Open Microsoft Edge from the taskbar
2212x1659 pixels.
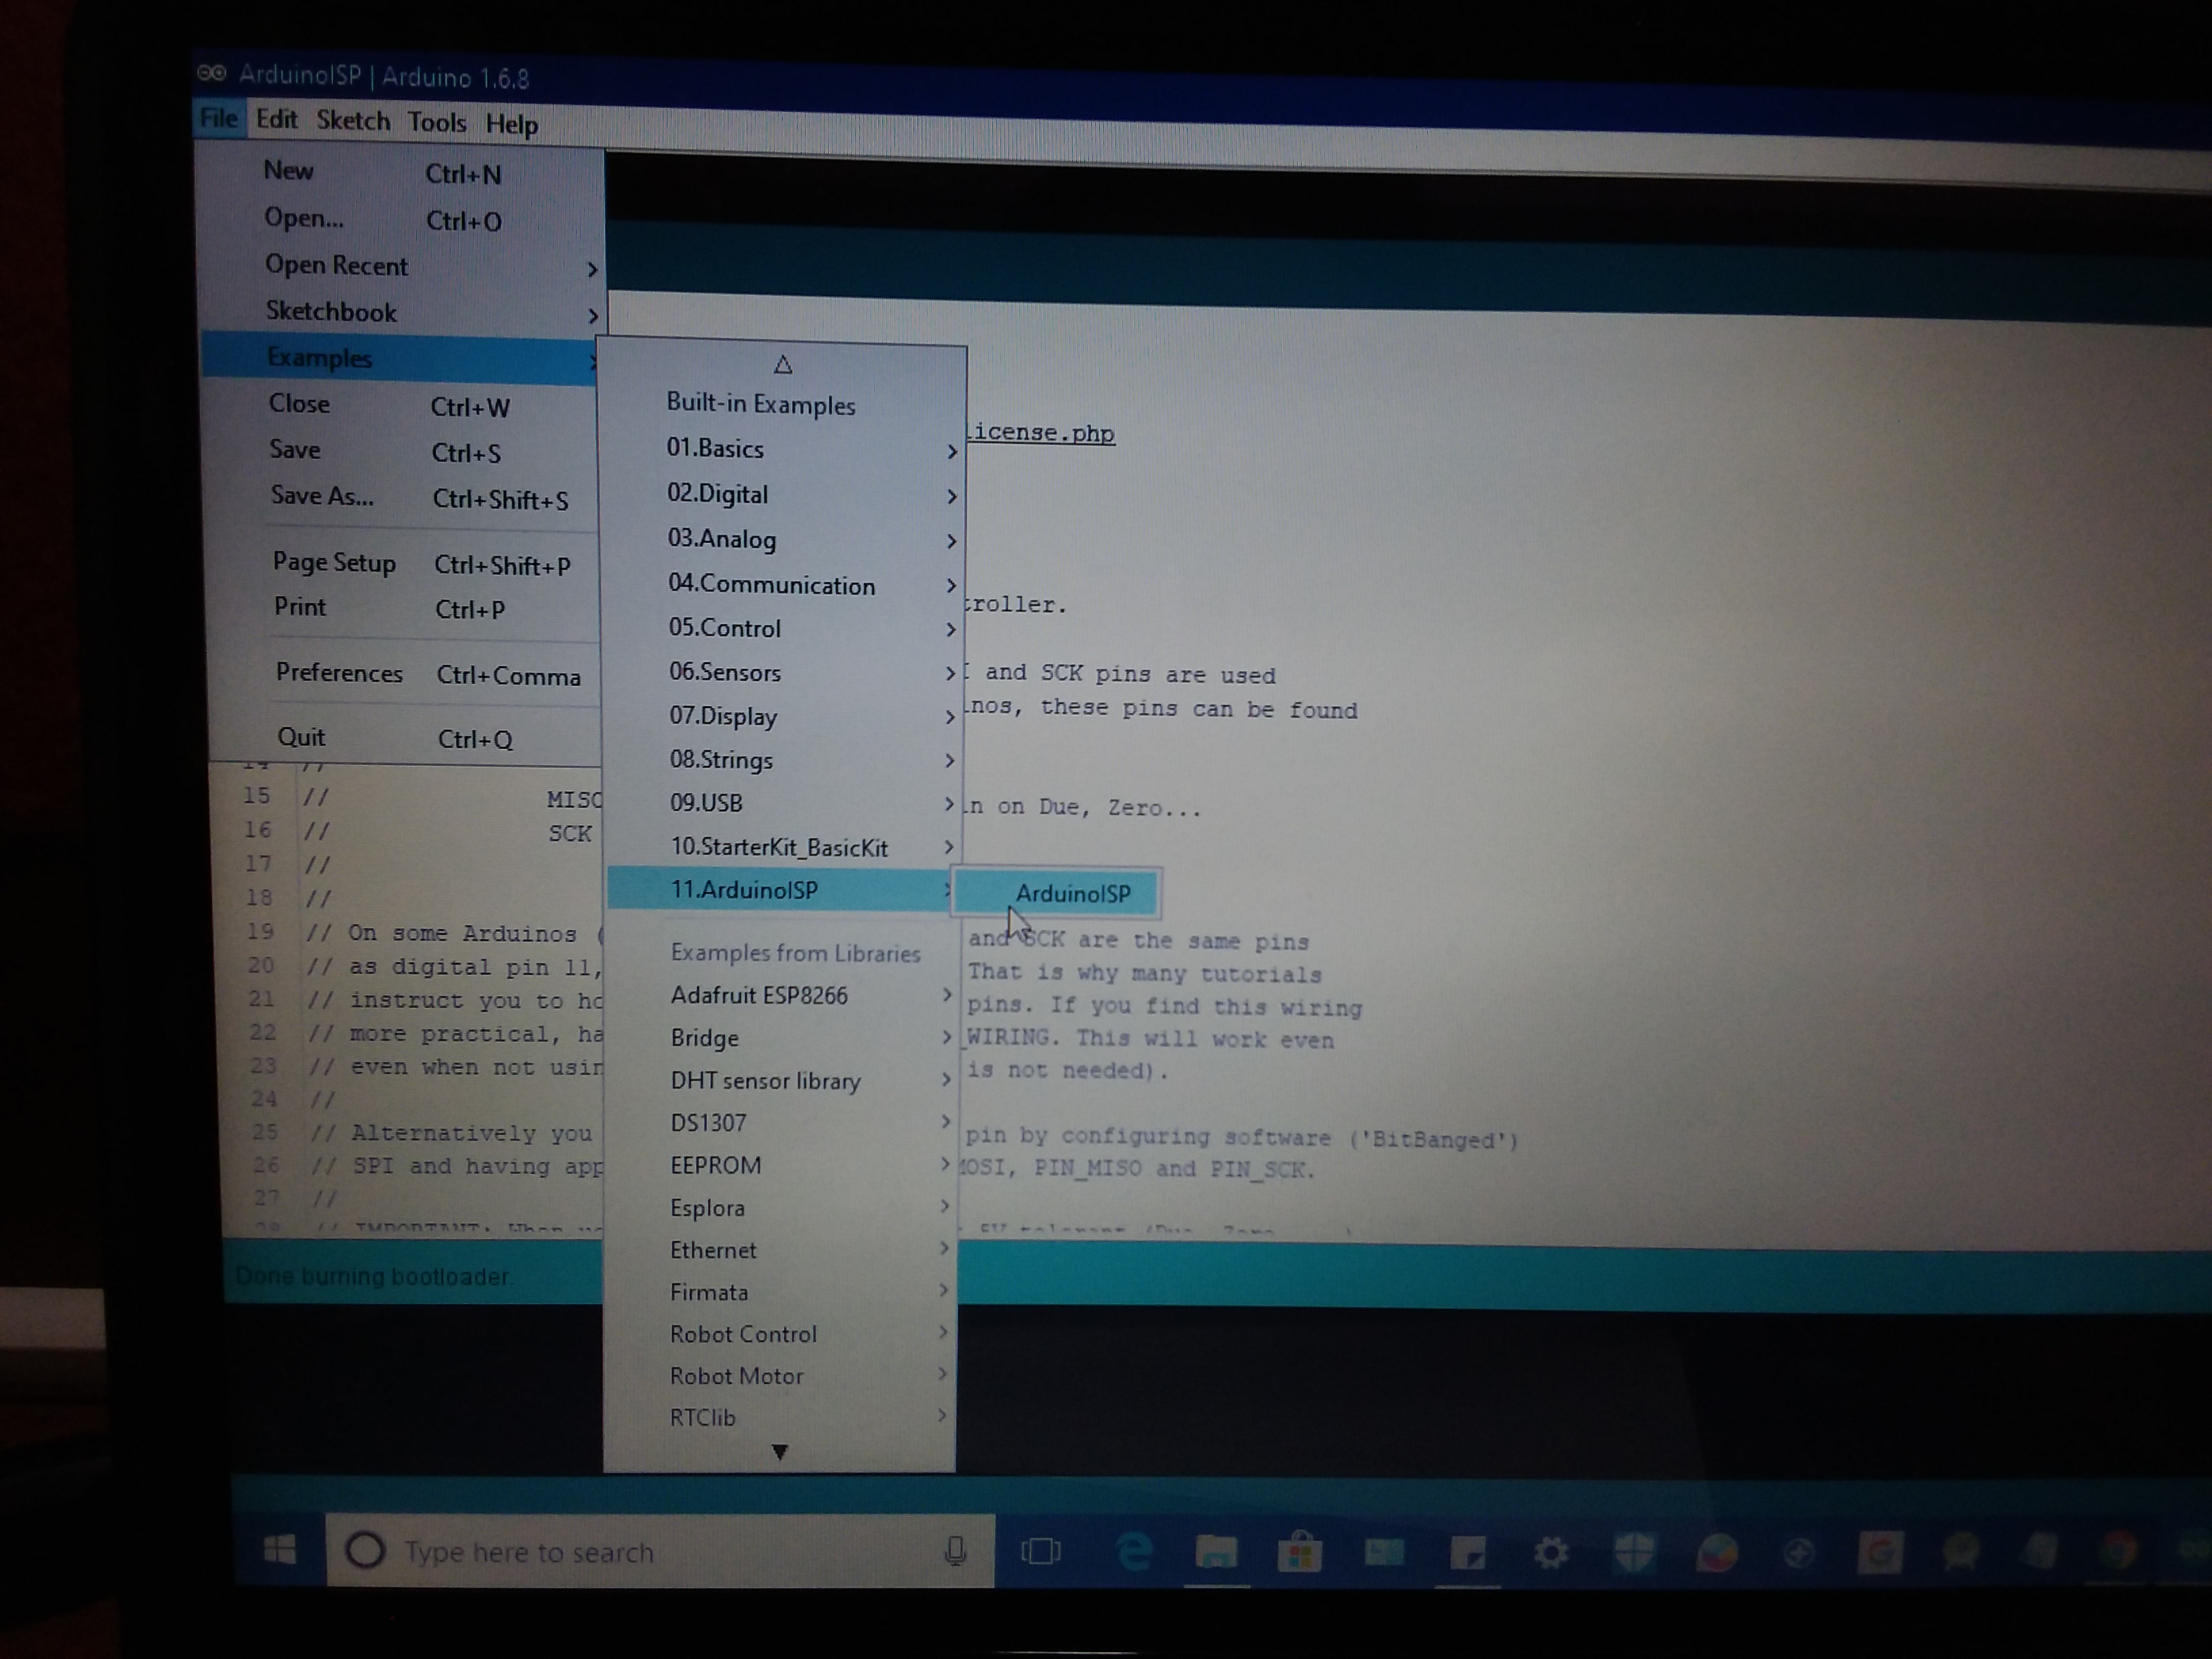click(x=1133, y=1551)
